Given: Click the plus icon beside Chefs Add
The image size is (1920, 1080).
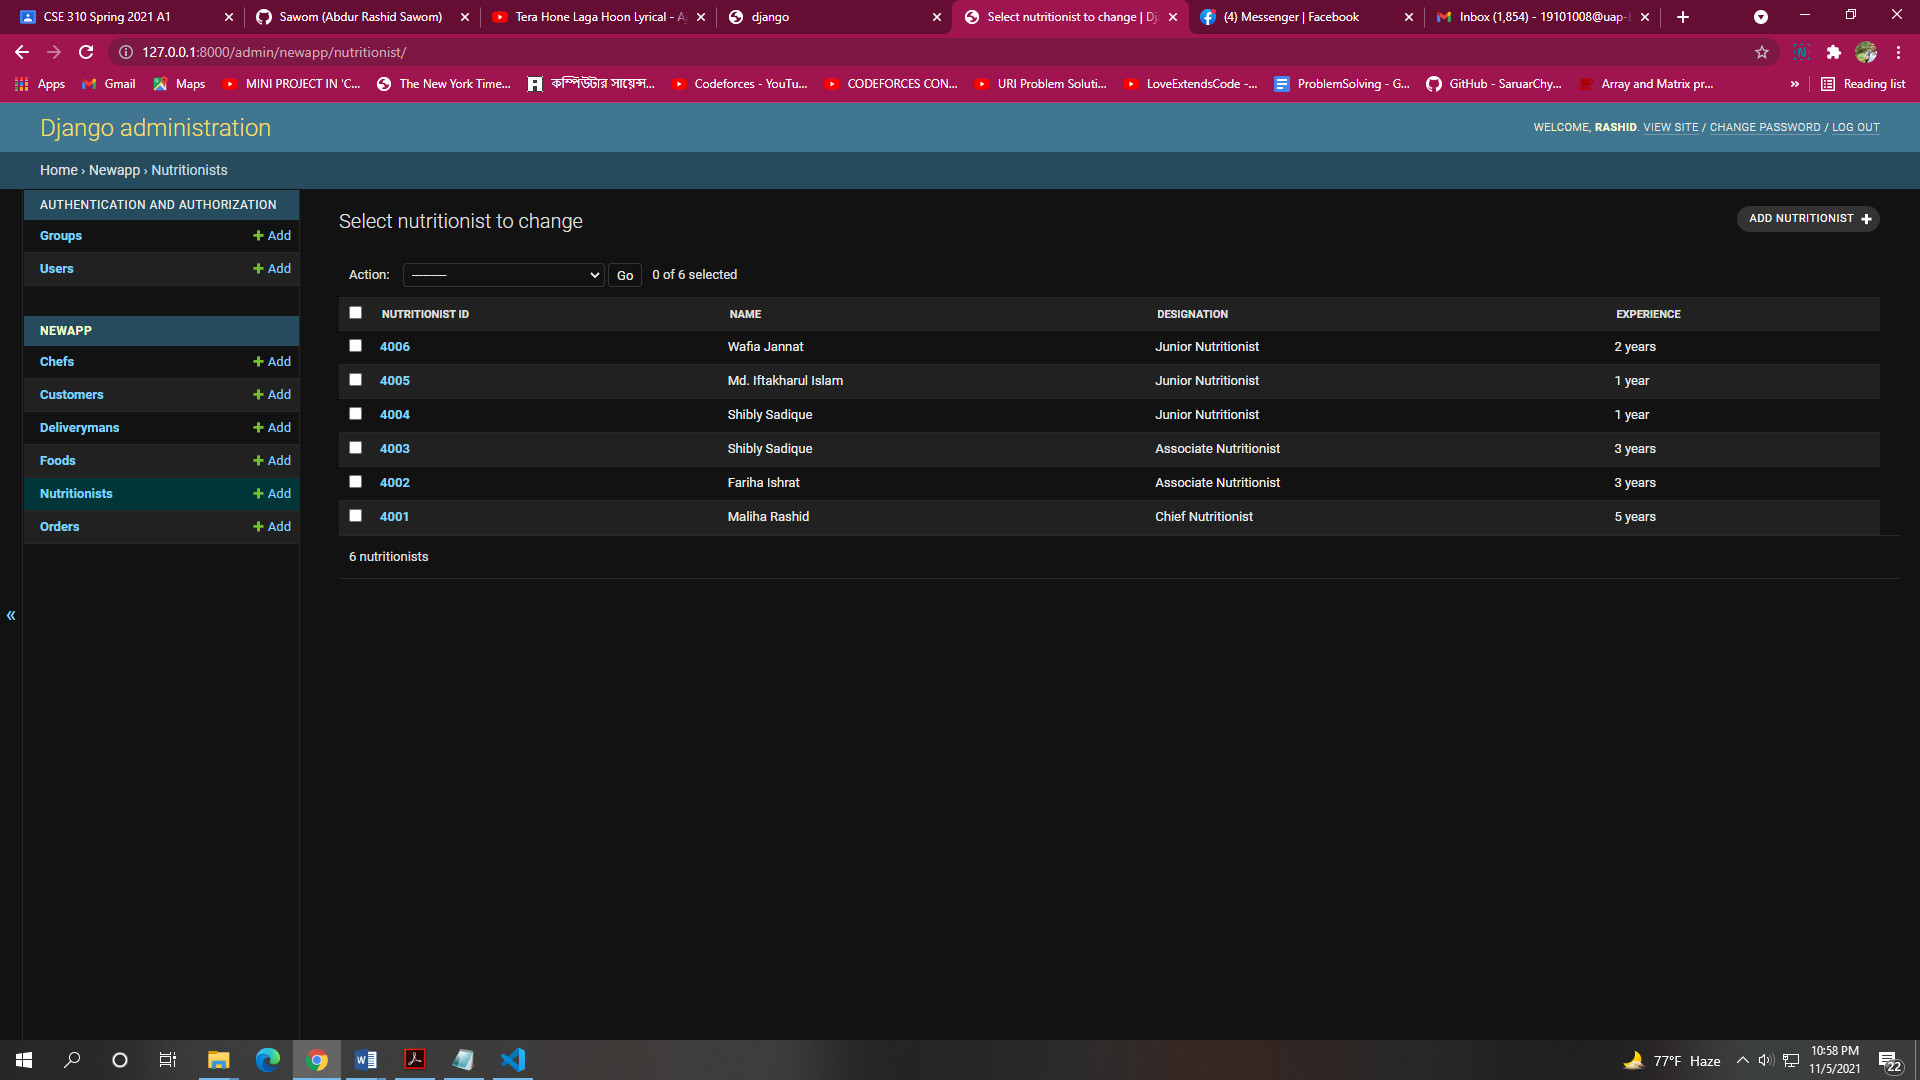Looking at the screenshot, I should [x=258, y=362].
